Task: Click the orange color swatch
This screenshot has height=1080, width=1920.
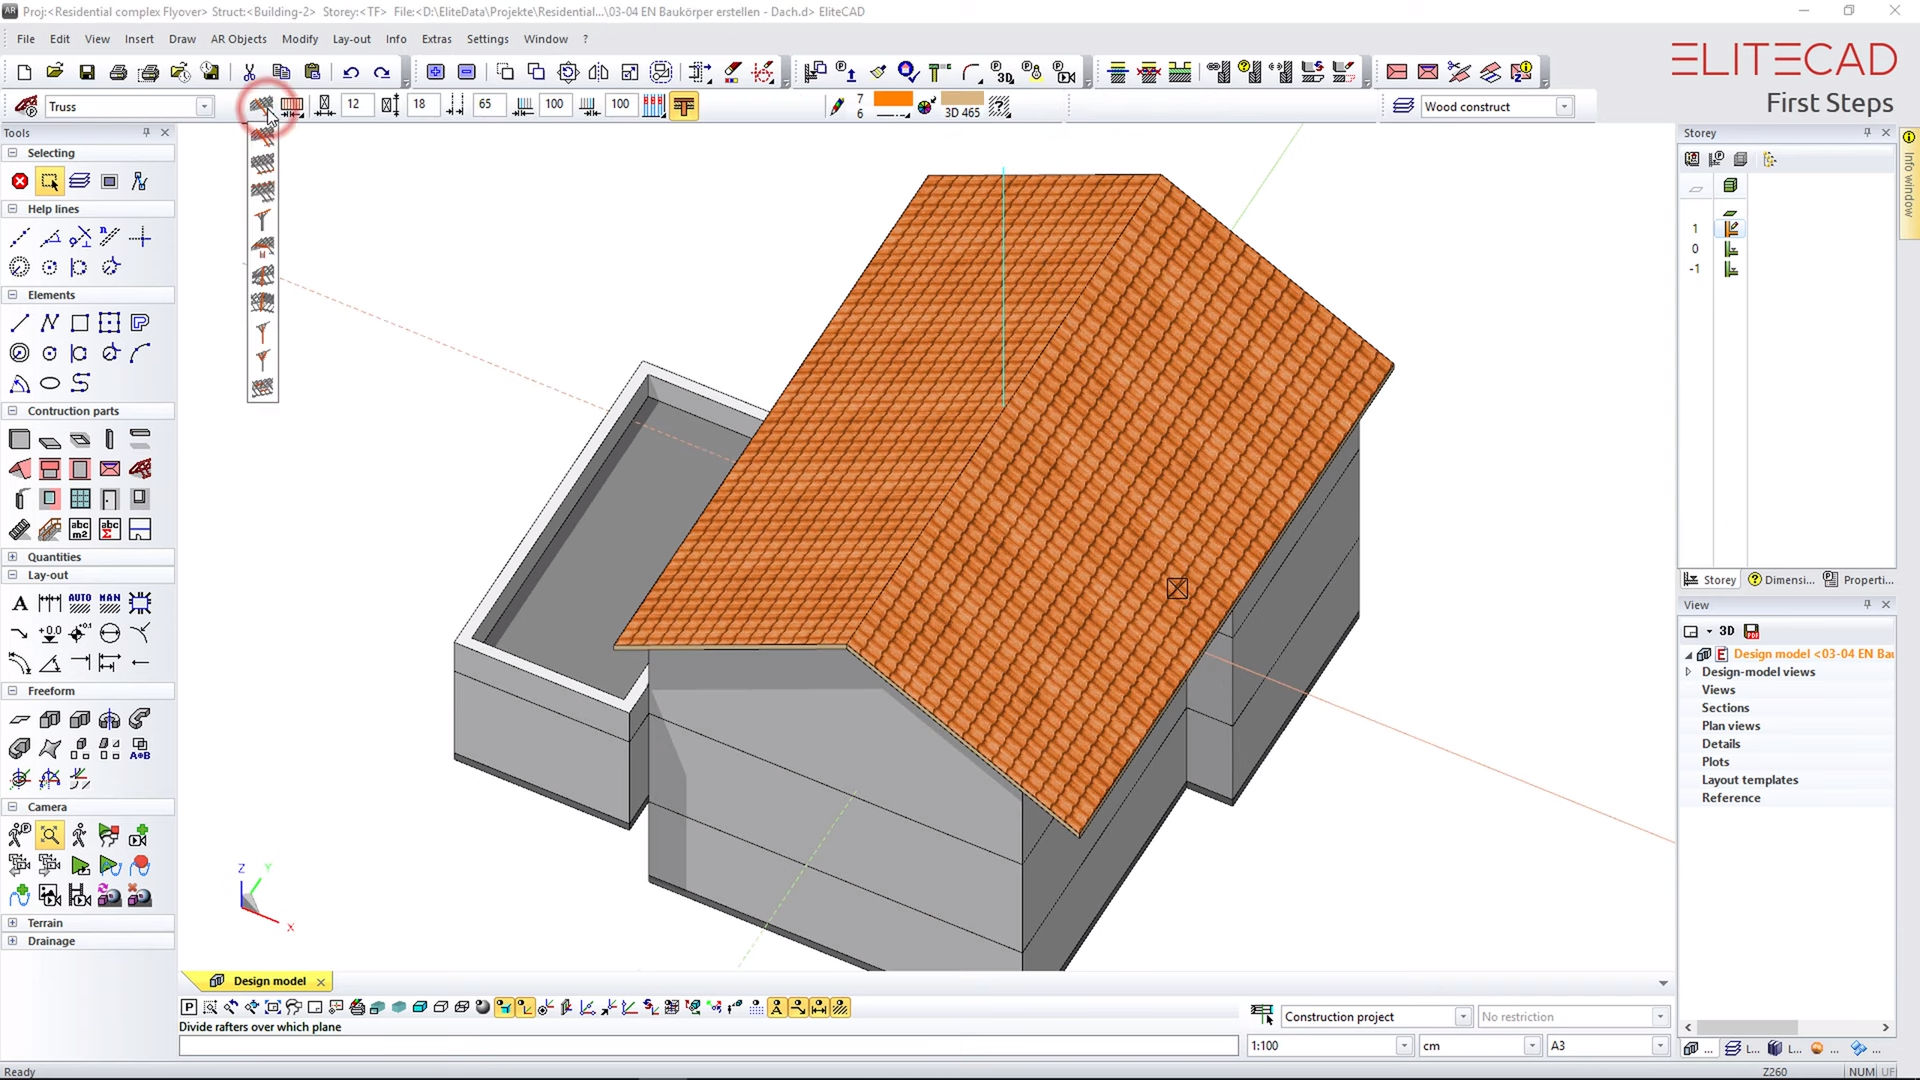Action: click(x=892, y=99)
